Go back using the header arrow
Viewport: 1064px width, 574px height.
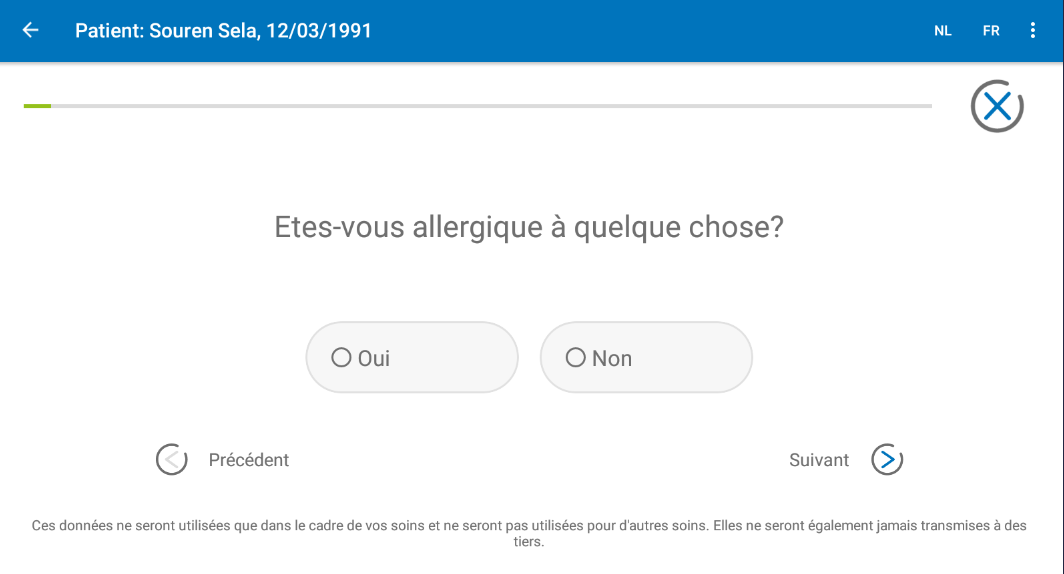tap(30, 30)
